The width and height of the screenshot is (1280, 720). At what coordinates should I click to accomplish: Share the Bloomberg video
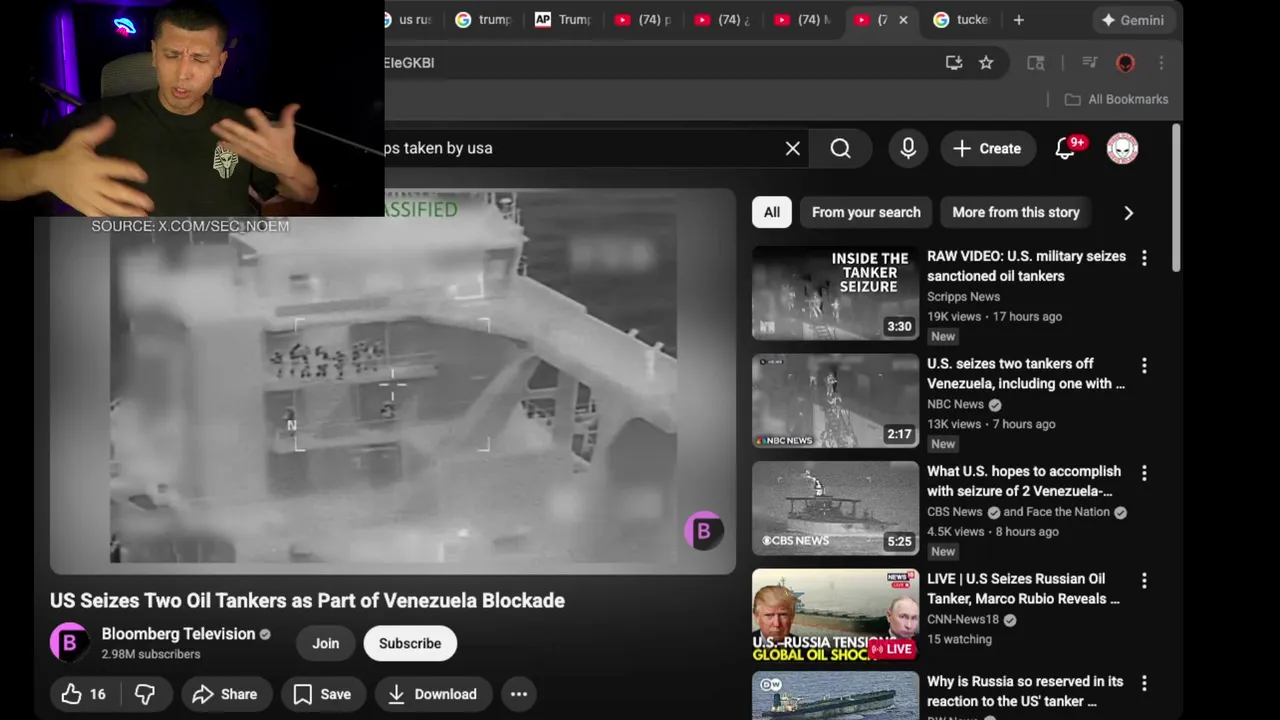(x=224, y=694)
